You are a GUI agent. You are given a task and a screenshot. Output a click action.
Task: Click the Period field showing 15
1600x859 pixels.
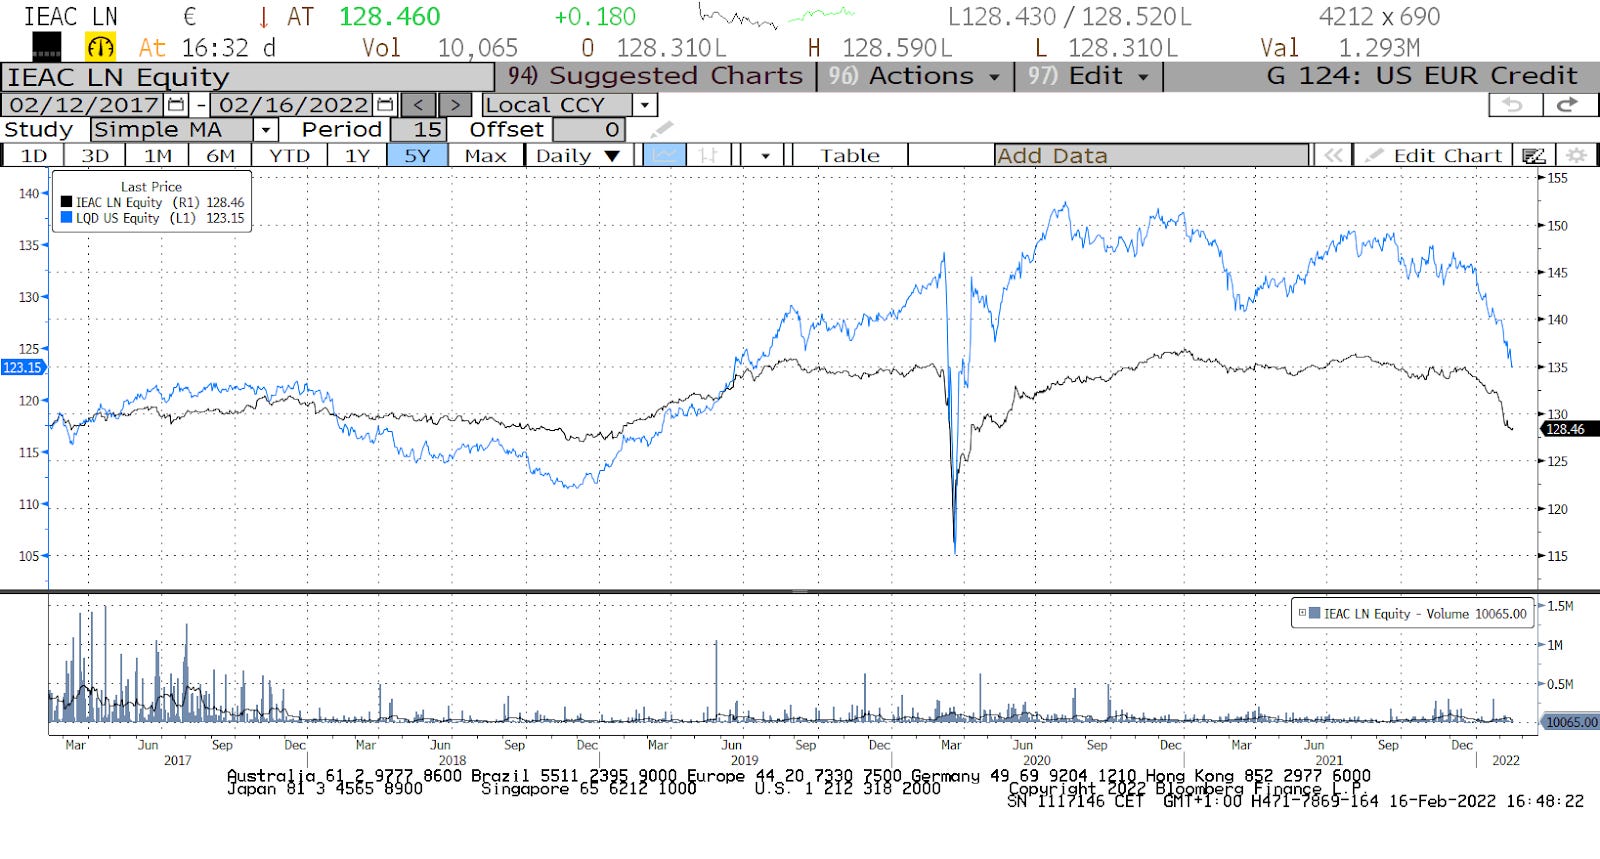(x=417, y=130)
